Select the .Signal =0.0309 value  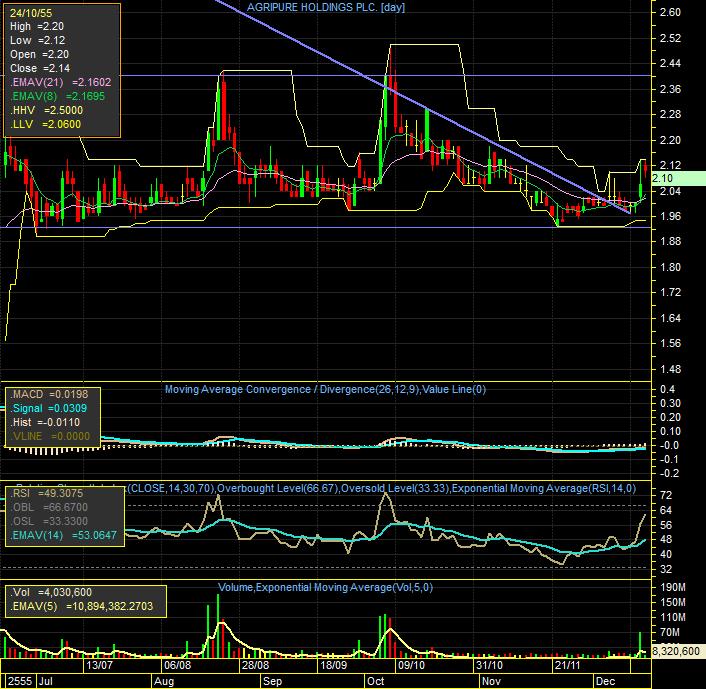[x=48, y=408]
